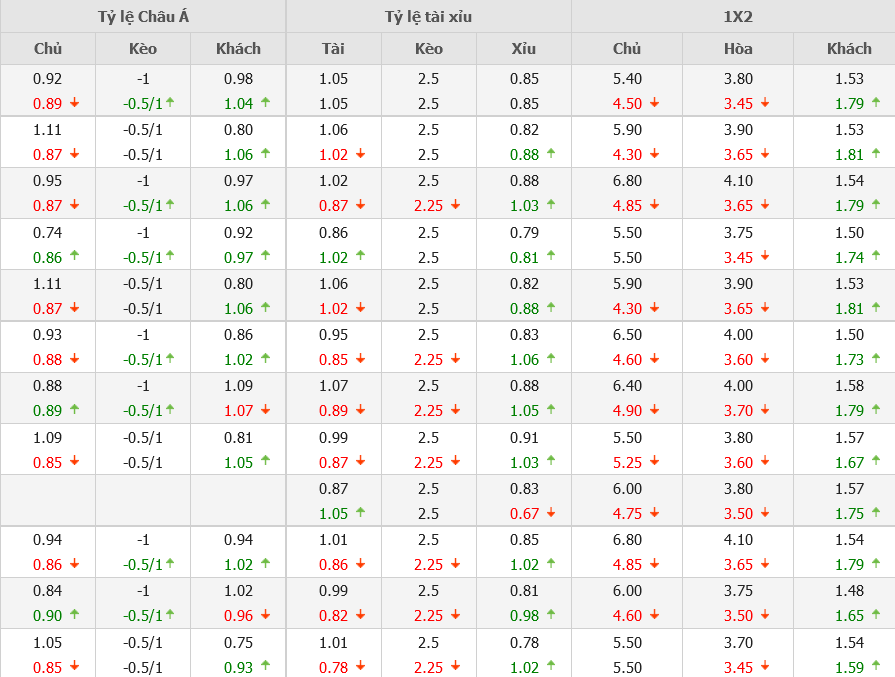Click the green up arrow beside 1.67
895x677 pixels.
[876, 462]
